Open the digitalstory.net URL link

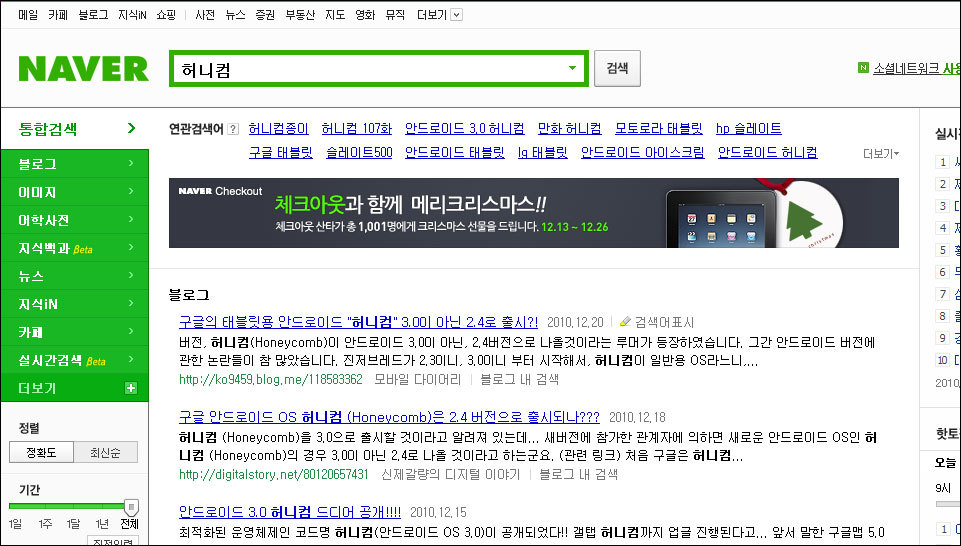(274, 474)
